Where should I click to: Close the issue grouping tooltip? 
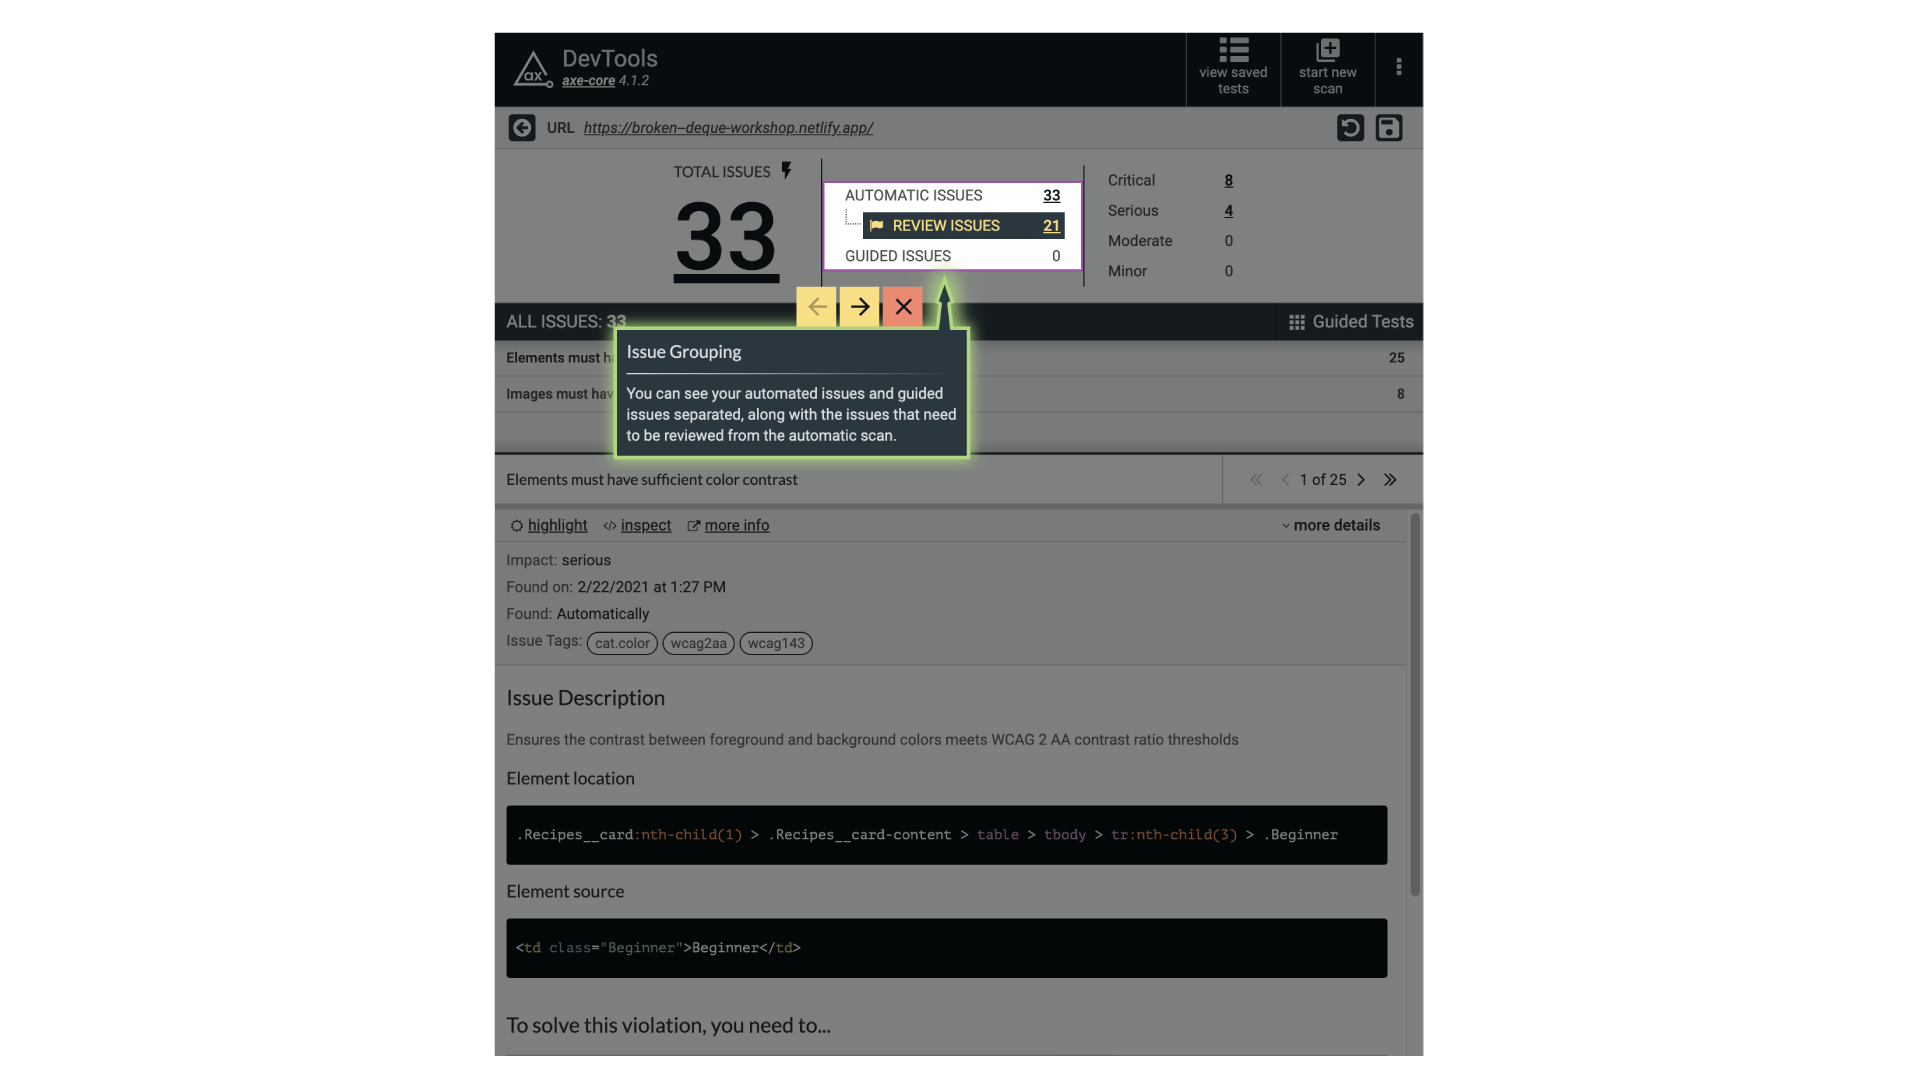(x=902, y=305)
